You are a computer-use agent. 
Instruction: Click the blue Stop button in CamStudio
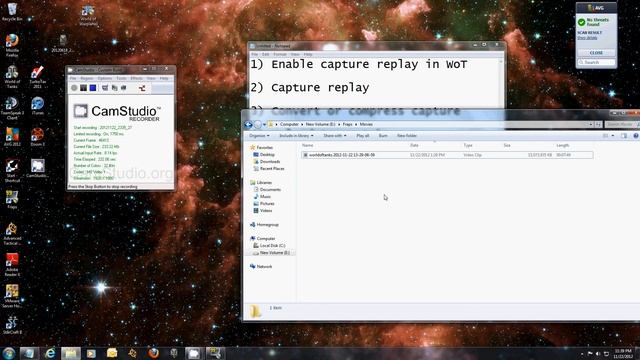tap(93, 88)
